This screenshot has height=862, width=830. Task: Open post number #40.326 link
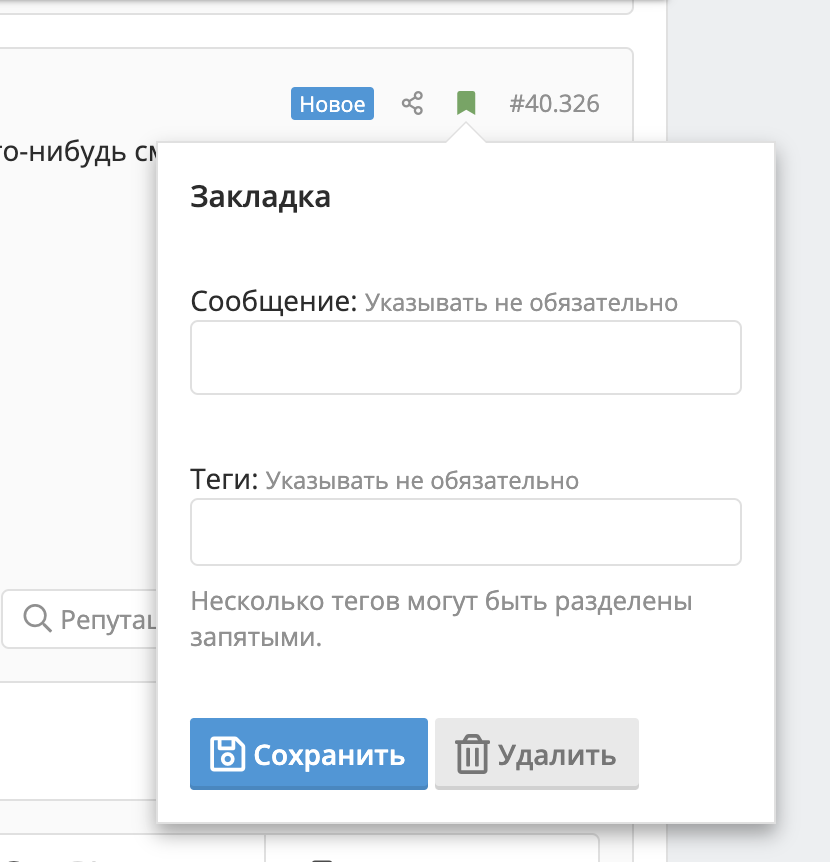pos(554,103)
